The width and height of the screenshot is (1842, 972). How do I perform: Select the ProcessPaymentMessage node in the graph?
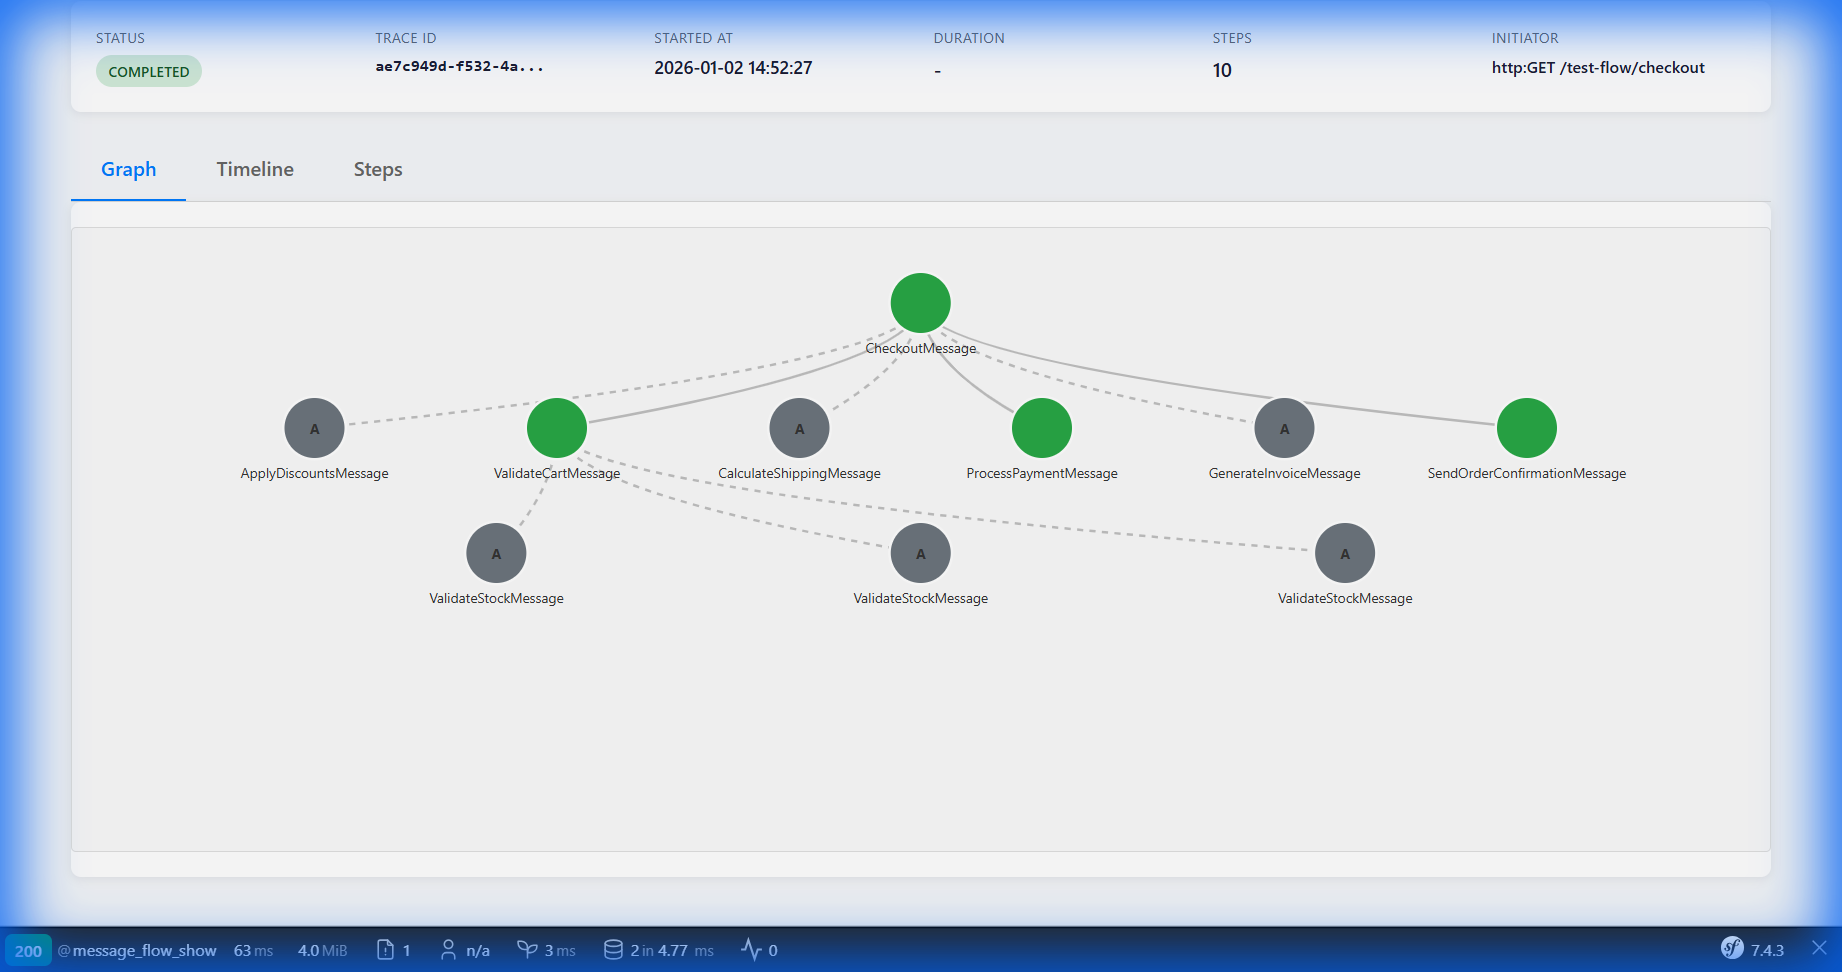coord(1041,427)
